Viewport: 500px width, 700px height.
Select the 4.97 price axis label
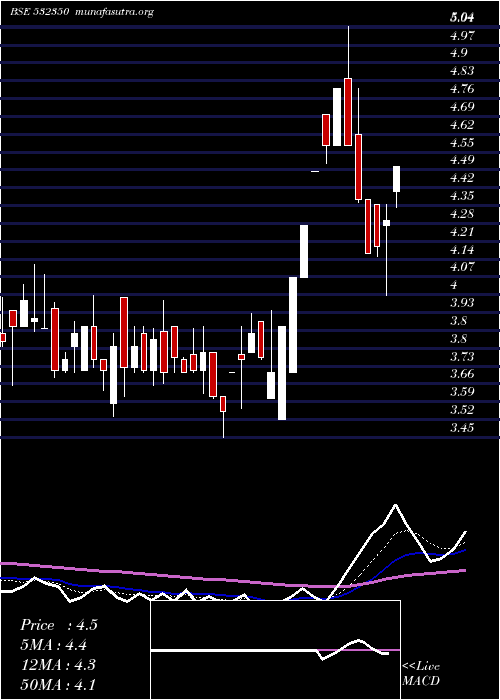[462, 35]
